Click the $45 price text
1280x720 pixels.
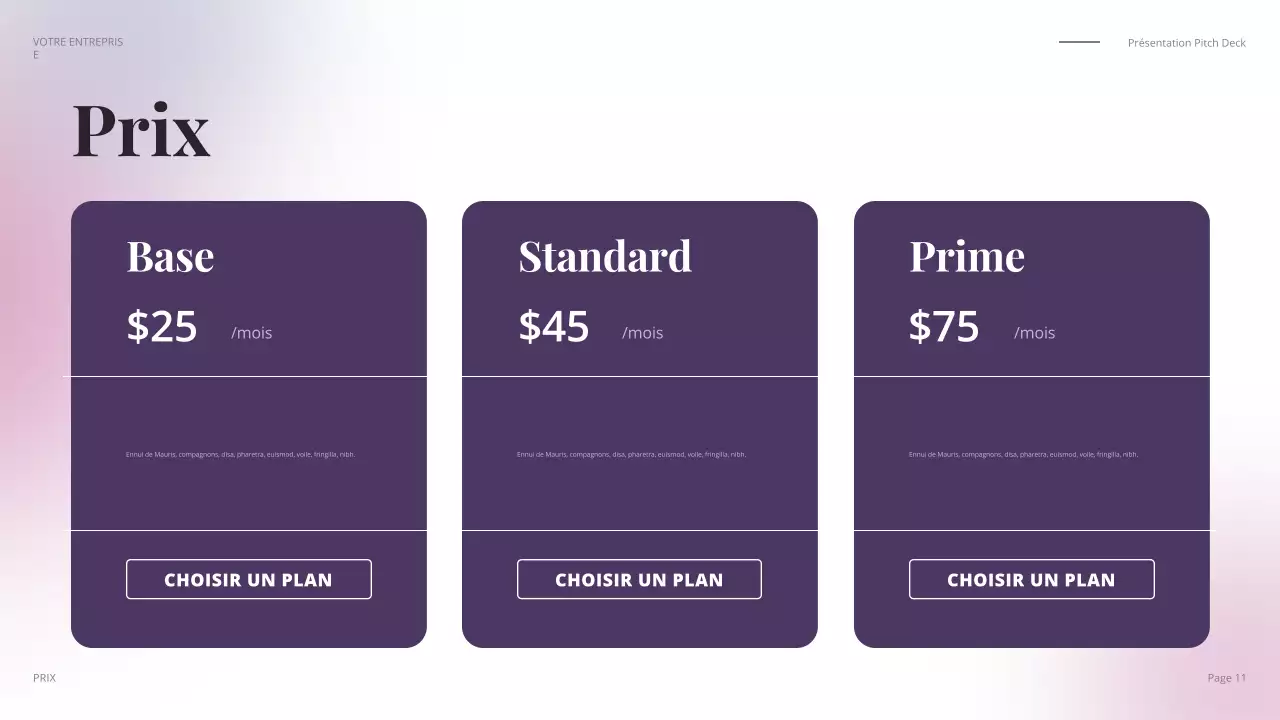(553, 327)
